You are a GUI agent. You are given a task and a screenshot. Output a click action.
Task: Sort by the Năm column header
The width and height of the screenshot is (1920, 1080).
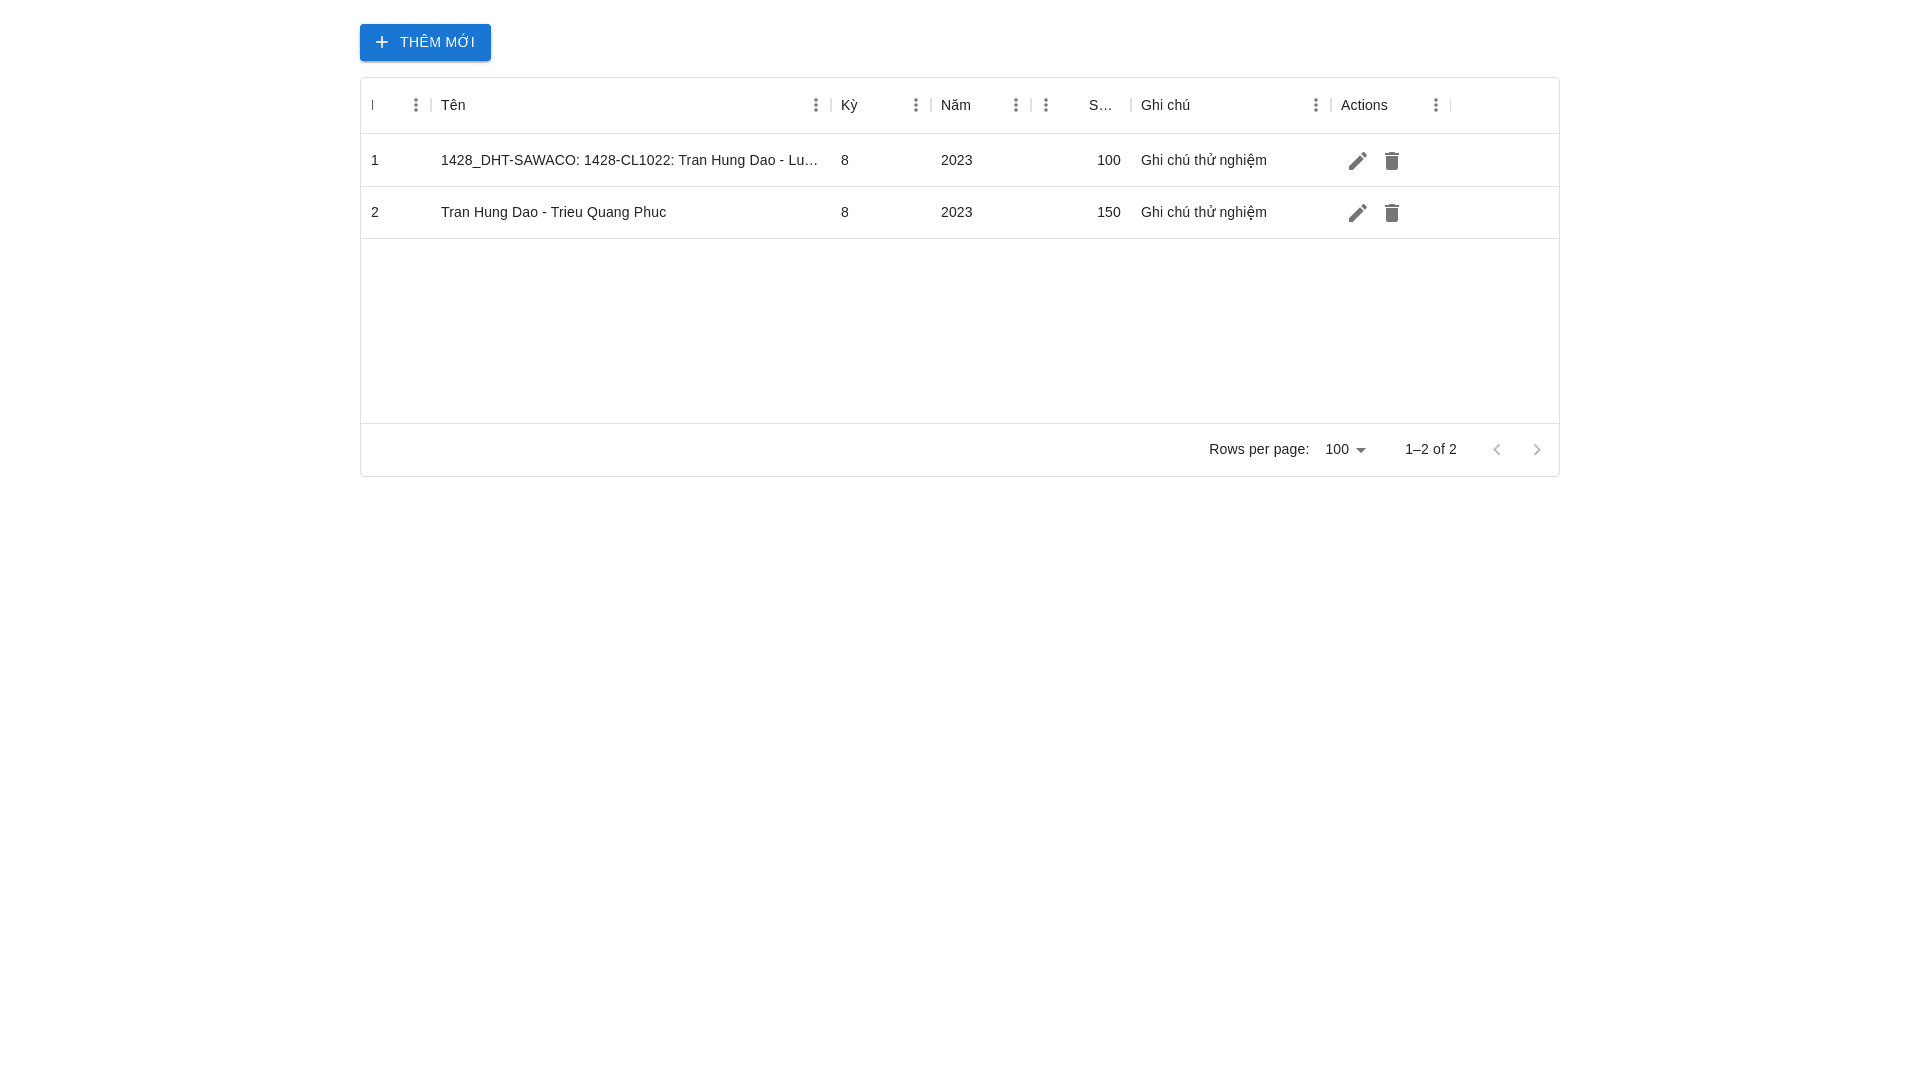pos(955,105)
